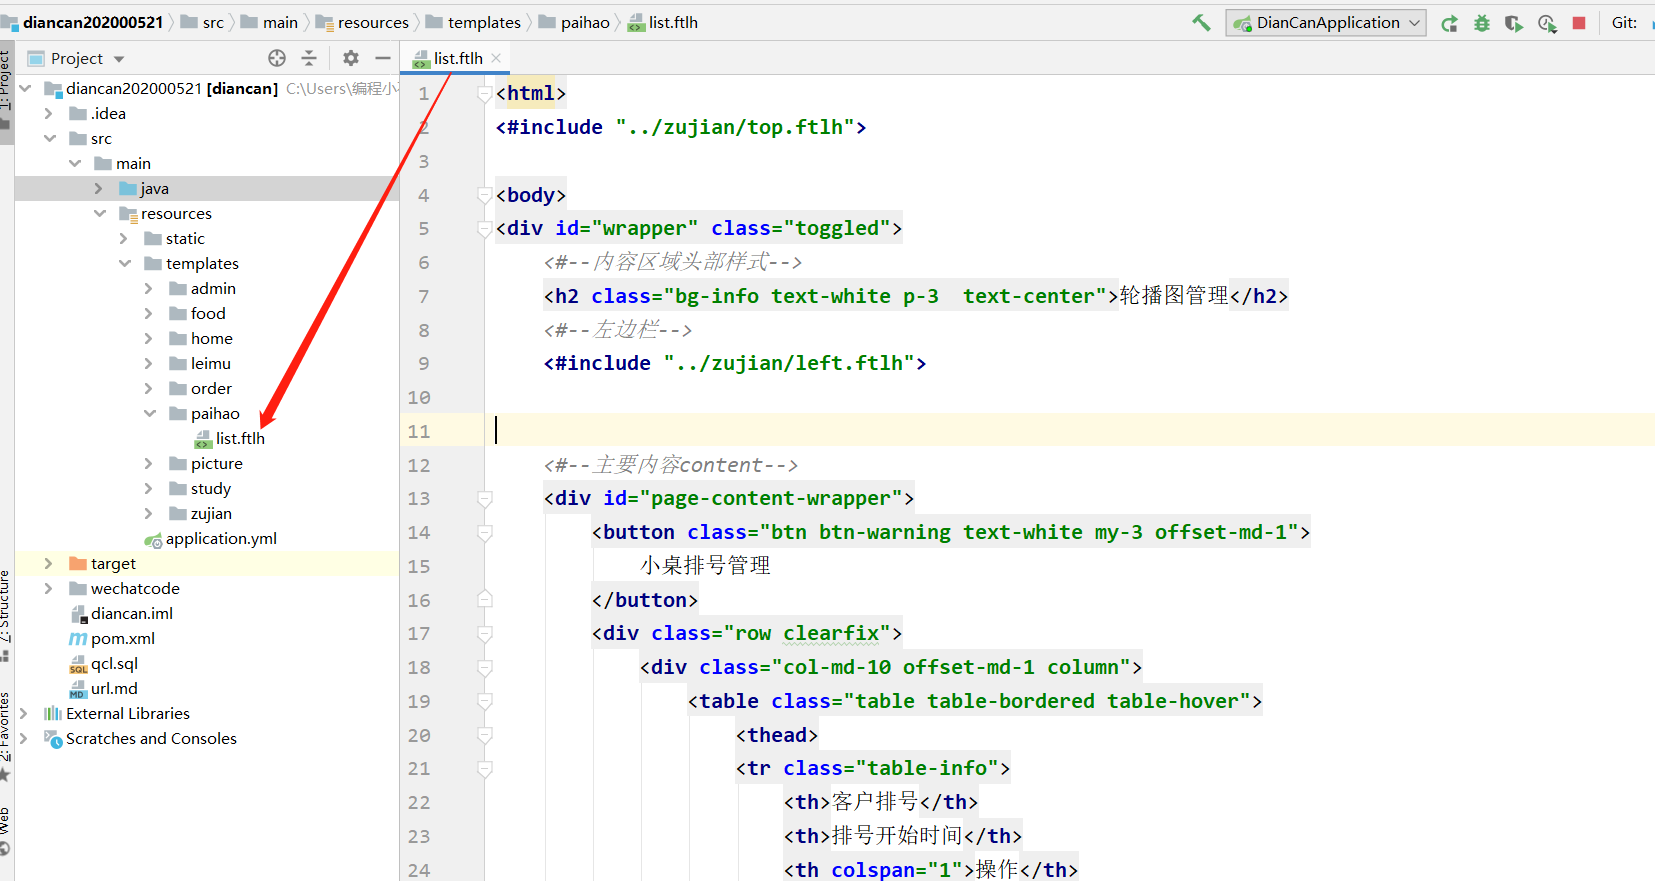The width and height of the screenshot is (1655, 881).
Task: Expand the .idea folder
Action: (x=48, y=113)
